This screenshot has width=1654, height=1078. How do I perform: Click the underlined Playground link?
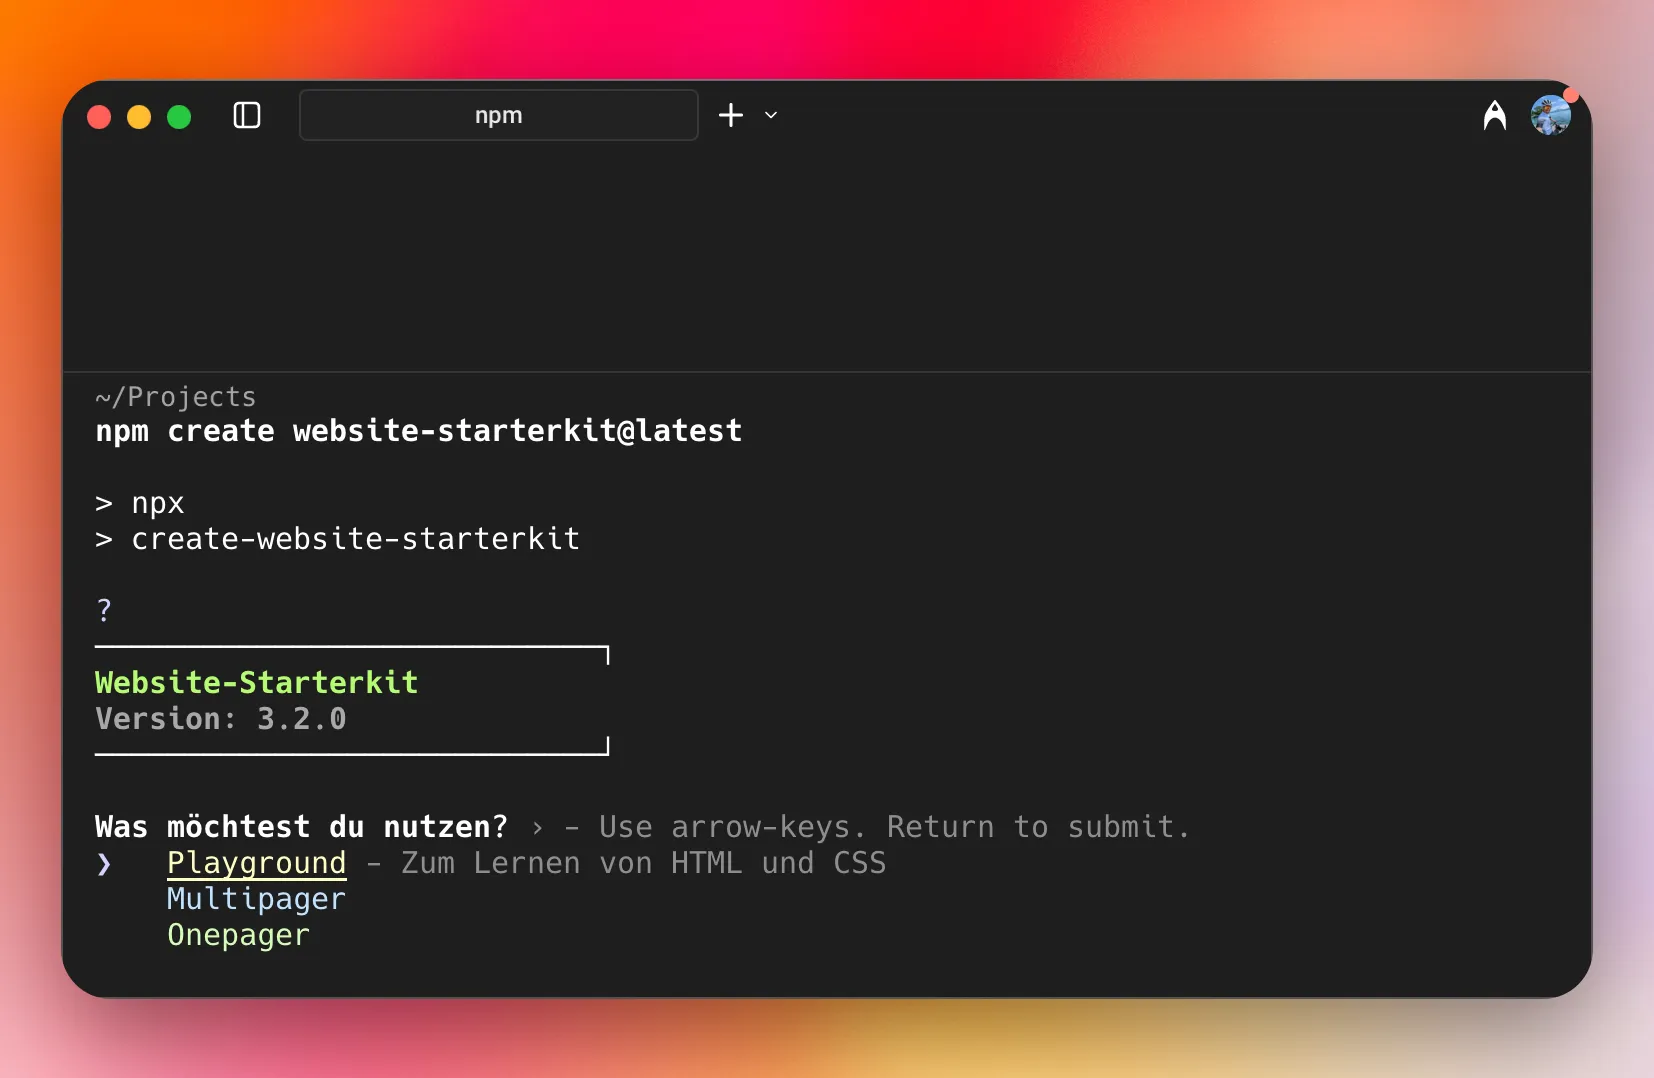[256, 864]
